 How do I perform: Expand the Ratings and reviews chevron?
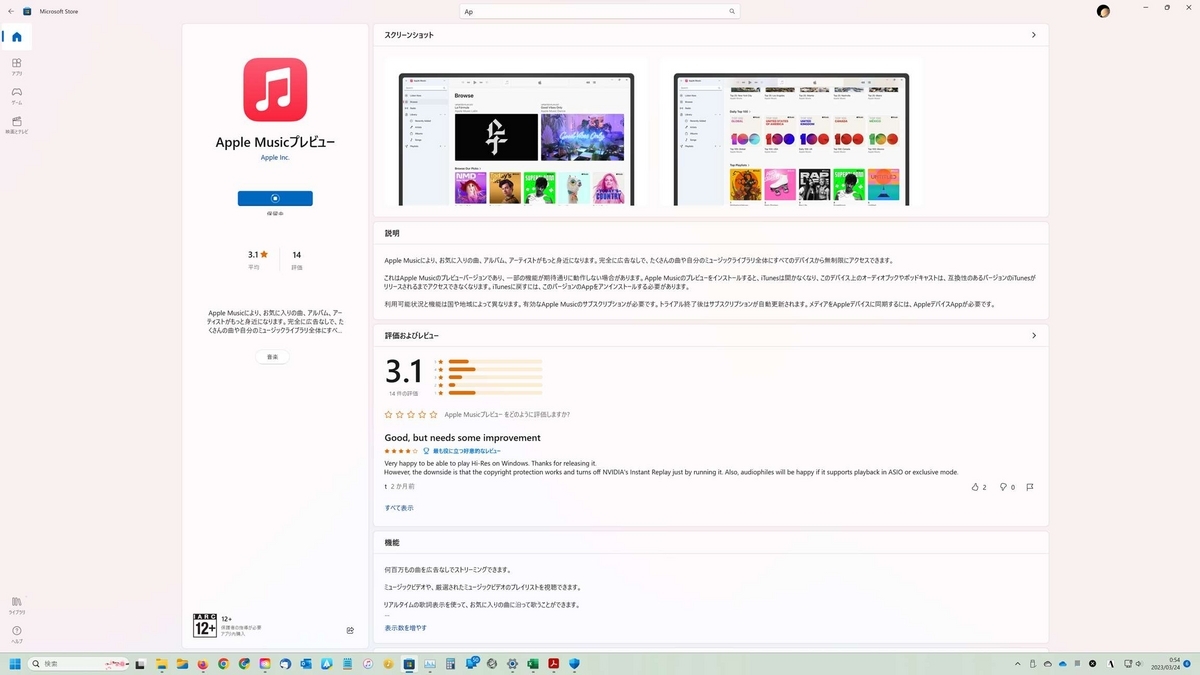[x=1034, y=336]
